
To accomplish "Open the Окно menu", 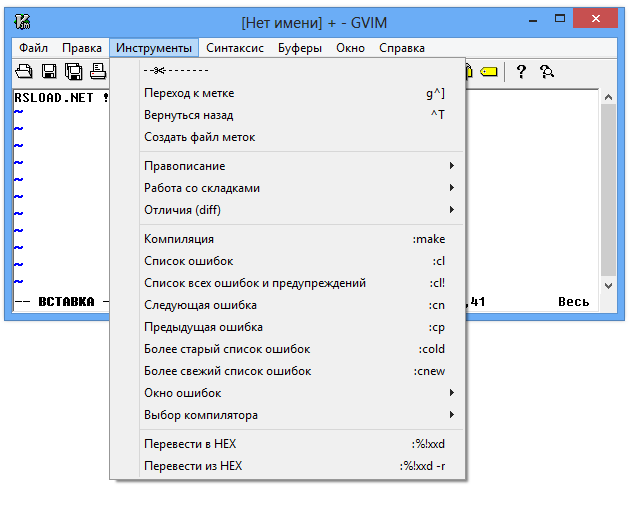I will click(350, 48).
